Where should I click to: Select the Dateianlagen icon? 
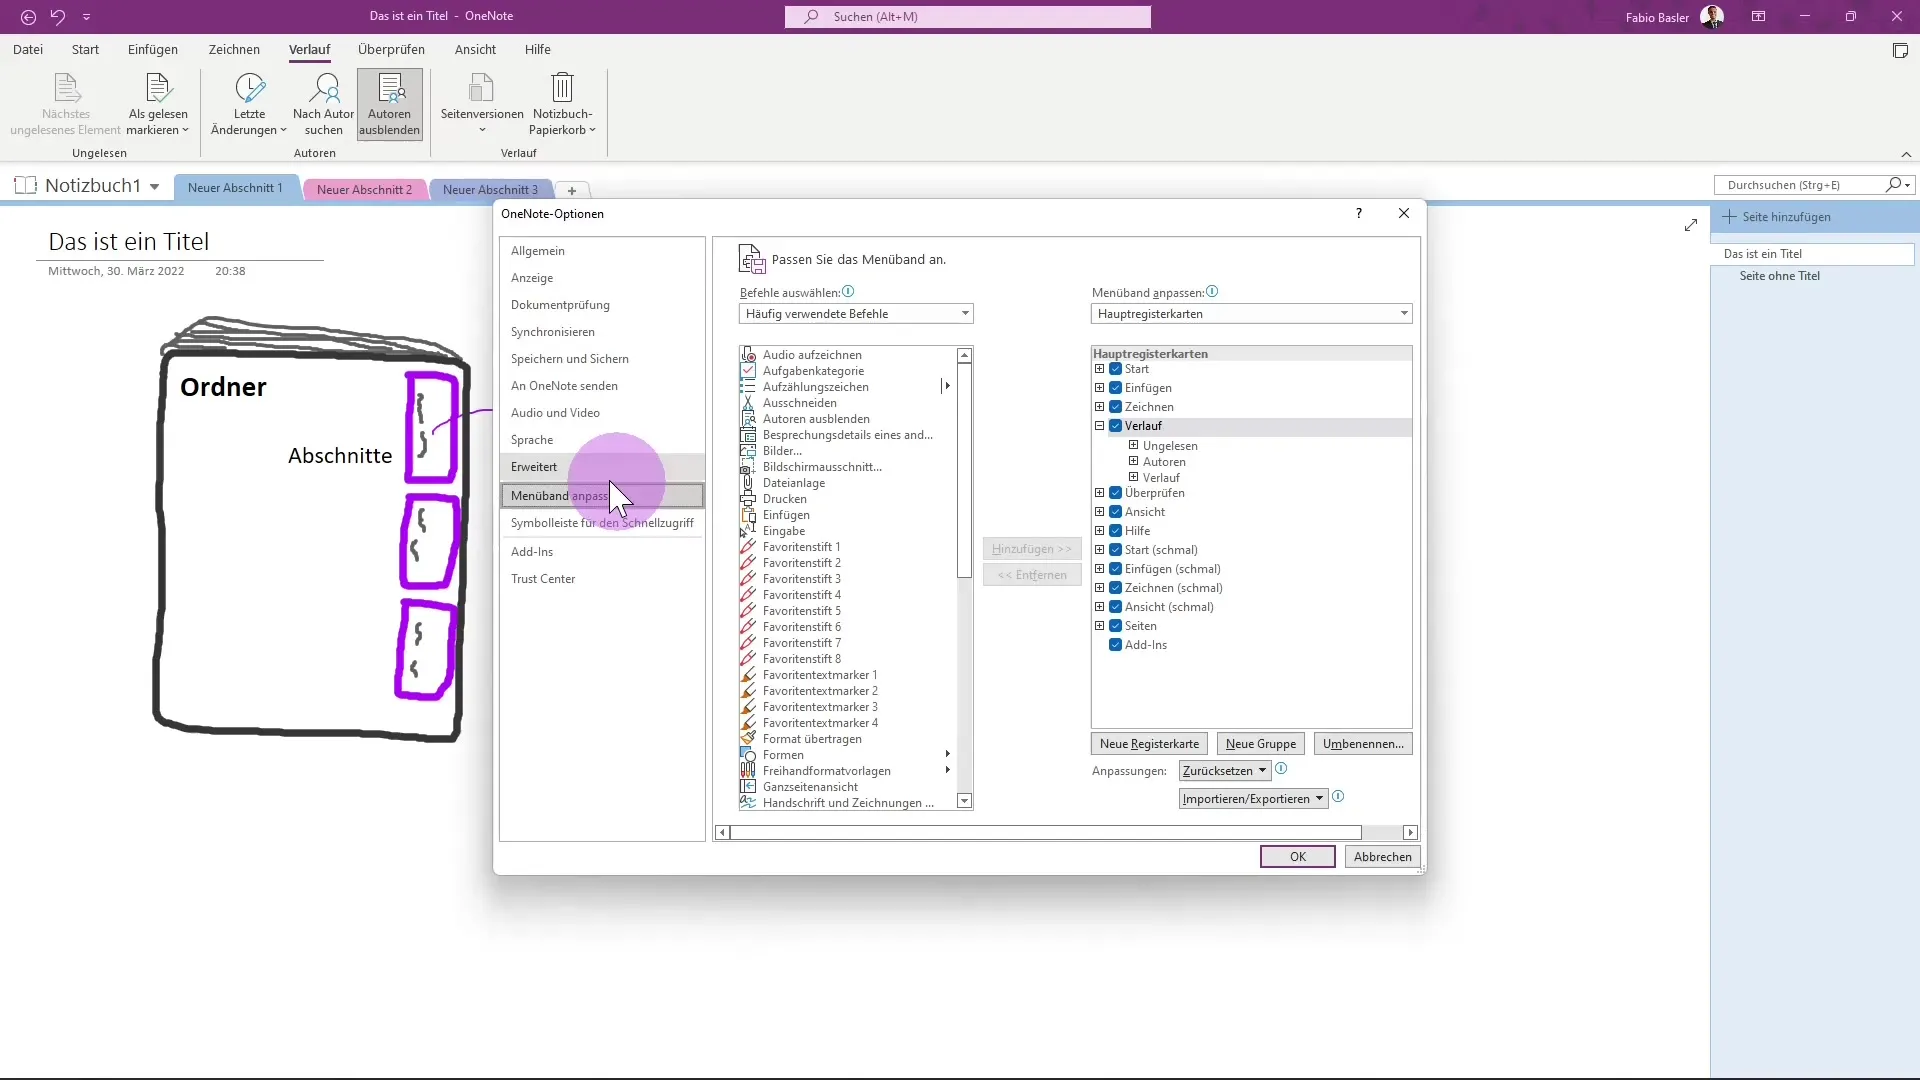748,483
